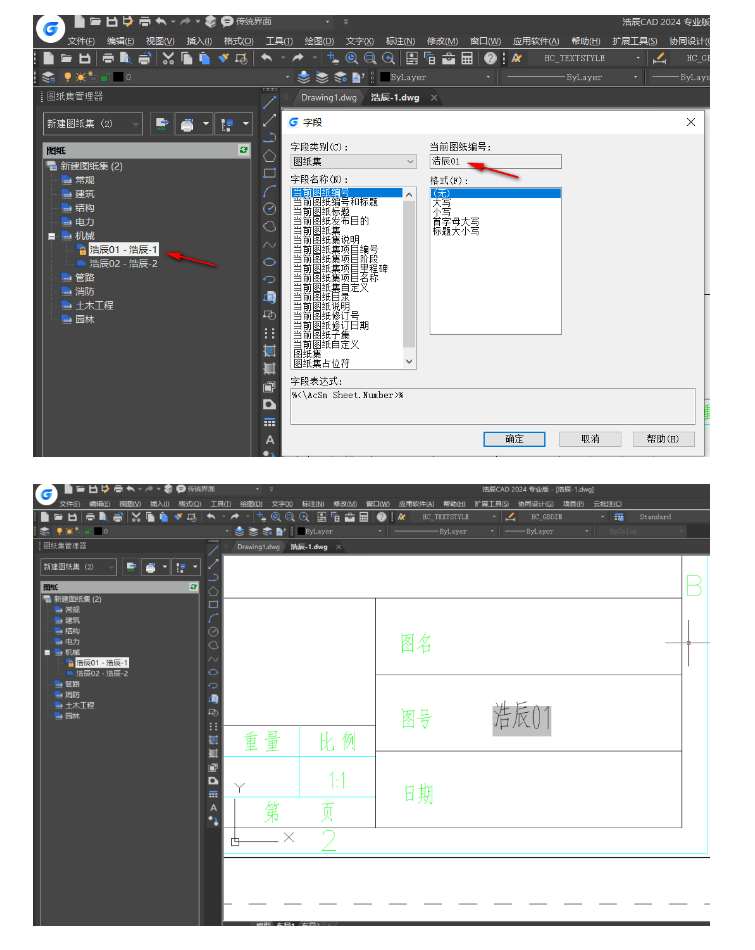This screenshot has height=950, width=755.
Task: Select 当前图纸编号和标题 in field name list
Action: 335,202
